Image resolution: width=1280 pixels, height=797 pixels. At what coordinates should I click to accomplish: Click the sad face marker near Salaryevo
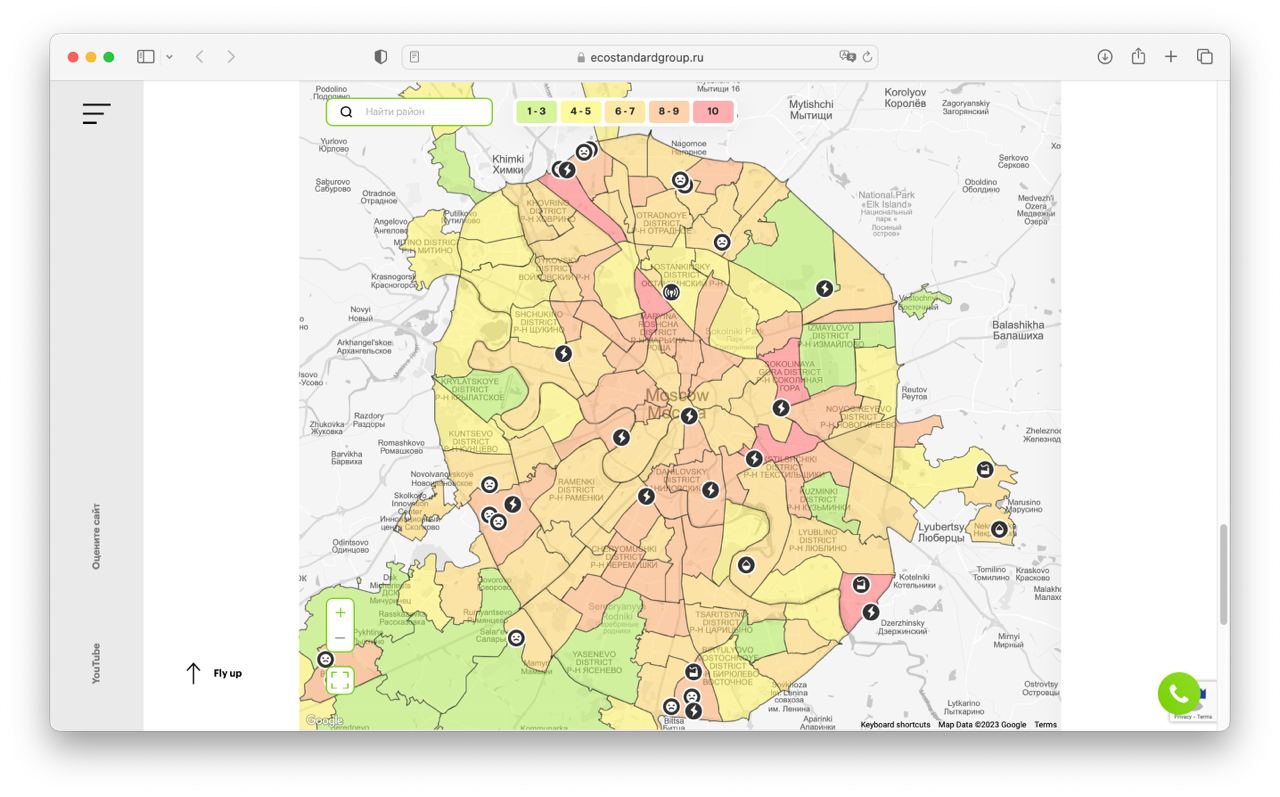(x=516, y=638)
